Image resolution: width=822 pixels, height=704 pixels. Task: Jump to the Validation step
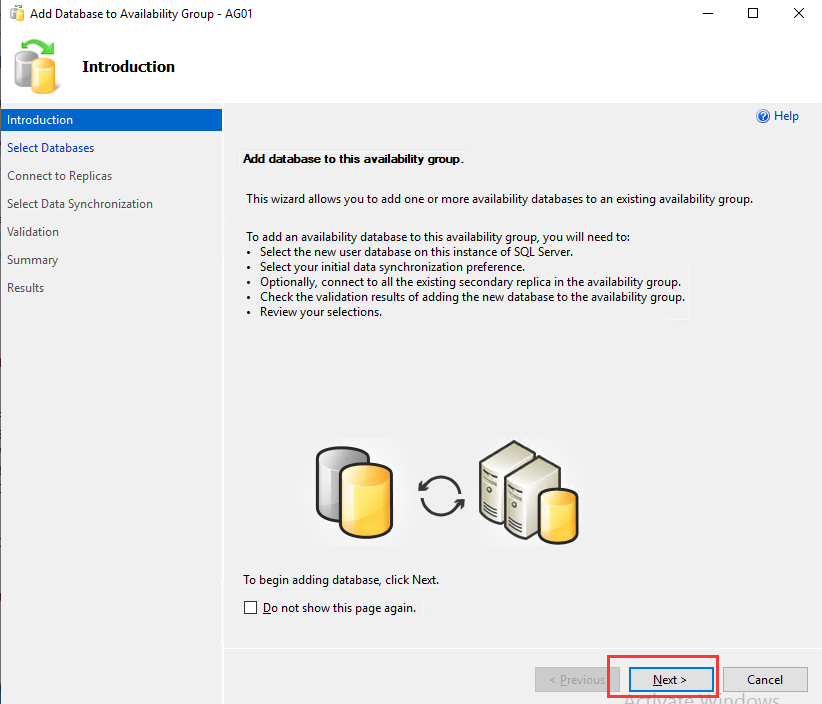pos(33,232)
